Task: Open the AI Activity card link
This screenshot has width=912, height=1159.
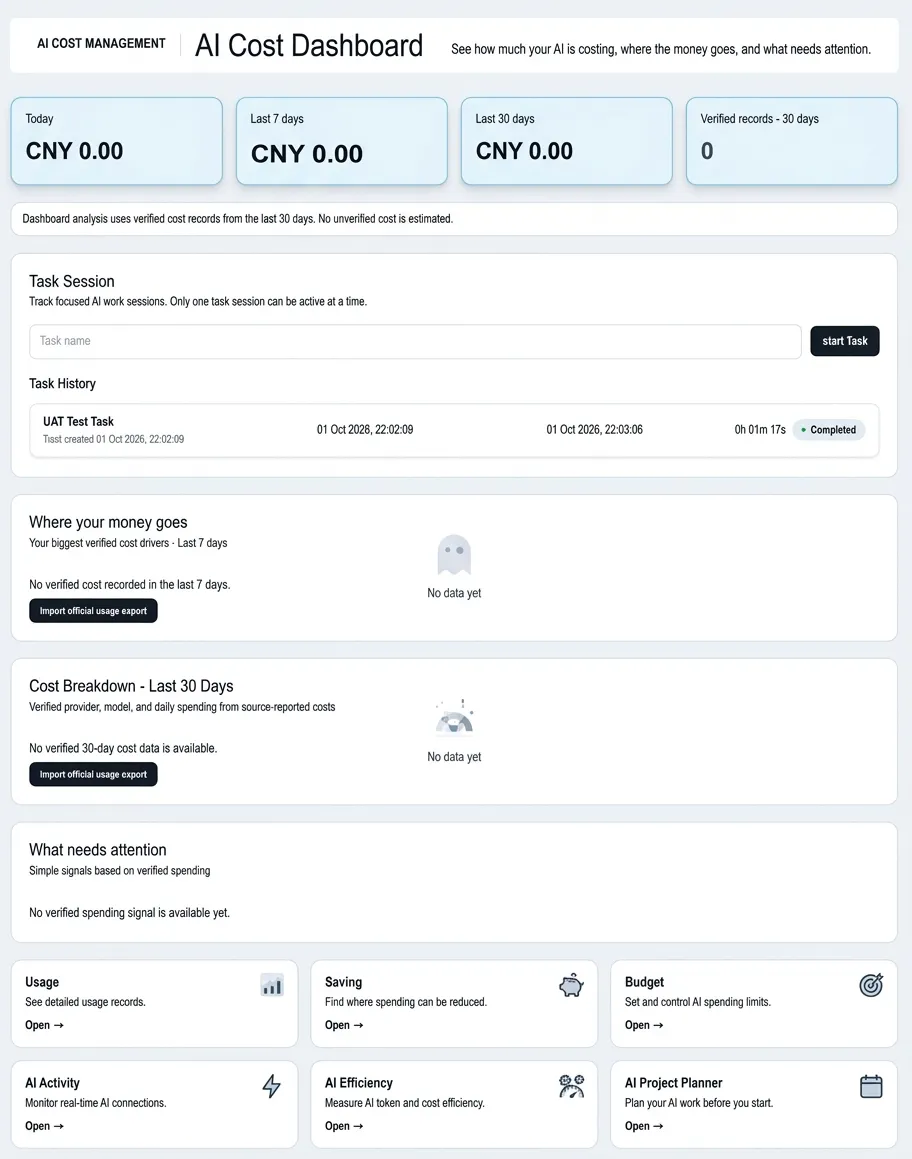Action: 44,1126
